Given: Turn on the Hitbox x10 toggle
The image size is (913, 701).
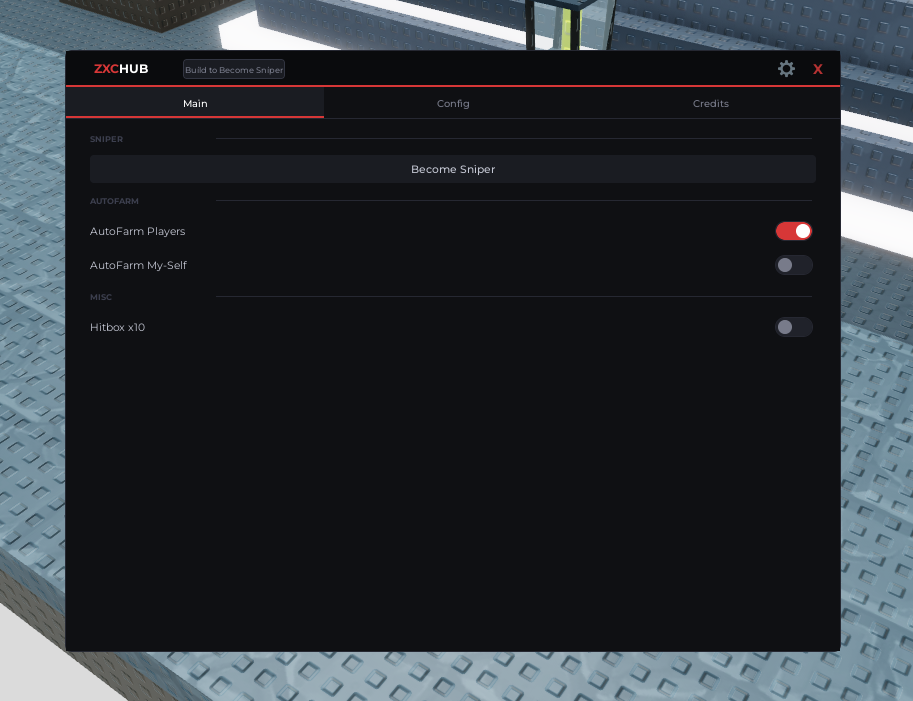Looking at the screenshot, I should (x=794, y=327).
